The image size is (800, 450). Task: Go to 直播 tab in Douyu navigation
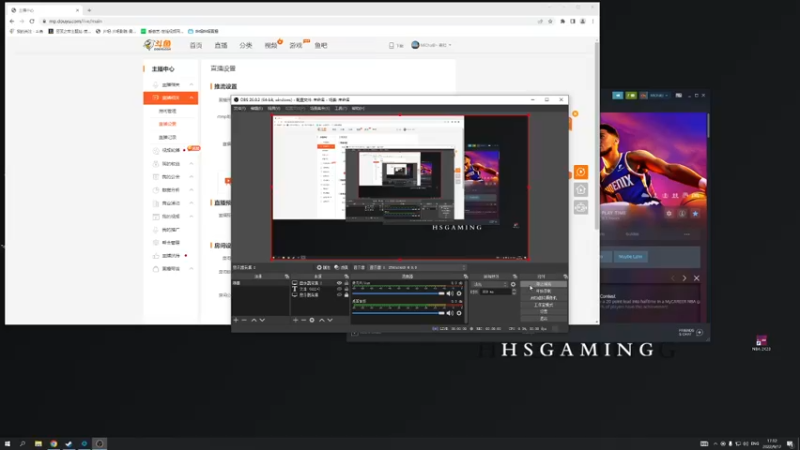tap(221, 45)
